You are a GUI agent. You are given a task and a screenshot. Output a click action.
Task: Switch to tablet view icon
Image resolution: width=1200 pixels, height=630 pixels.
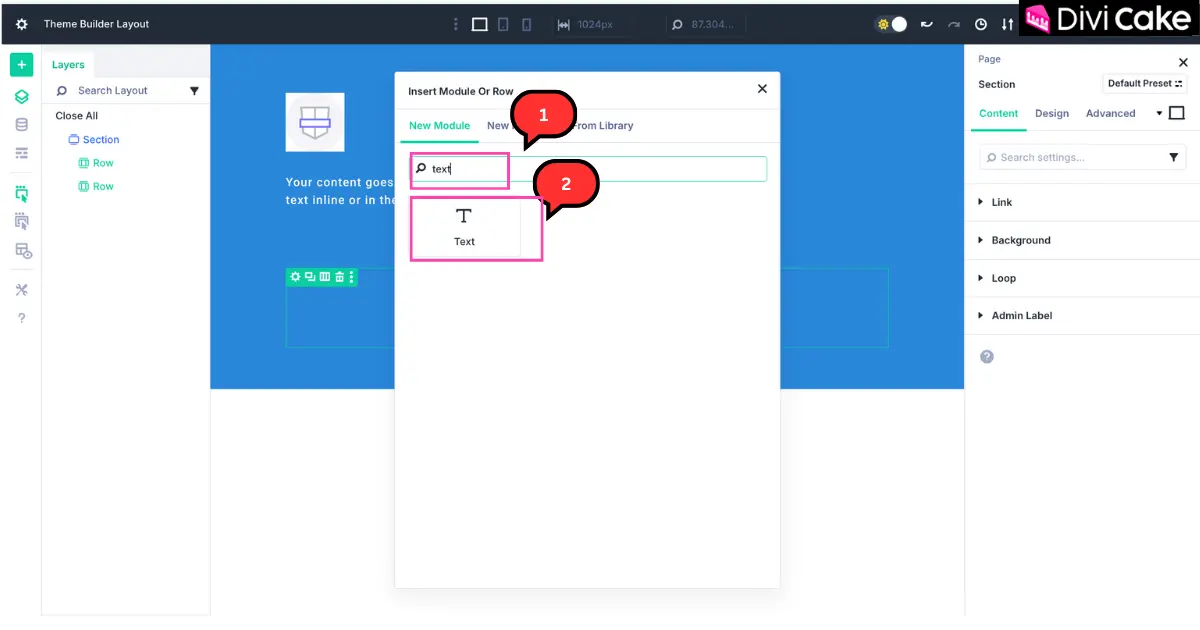tap(504, 24)
